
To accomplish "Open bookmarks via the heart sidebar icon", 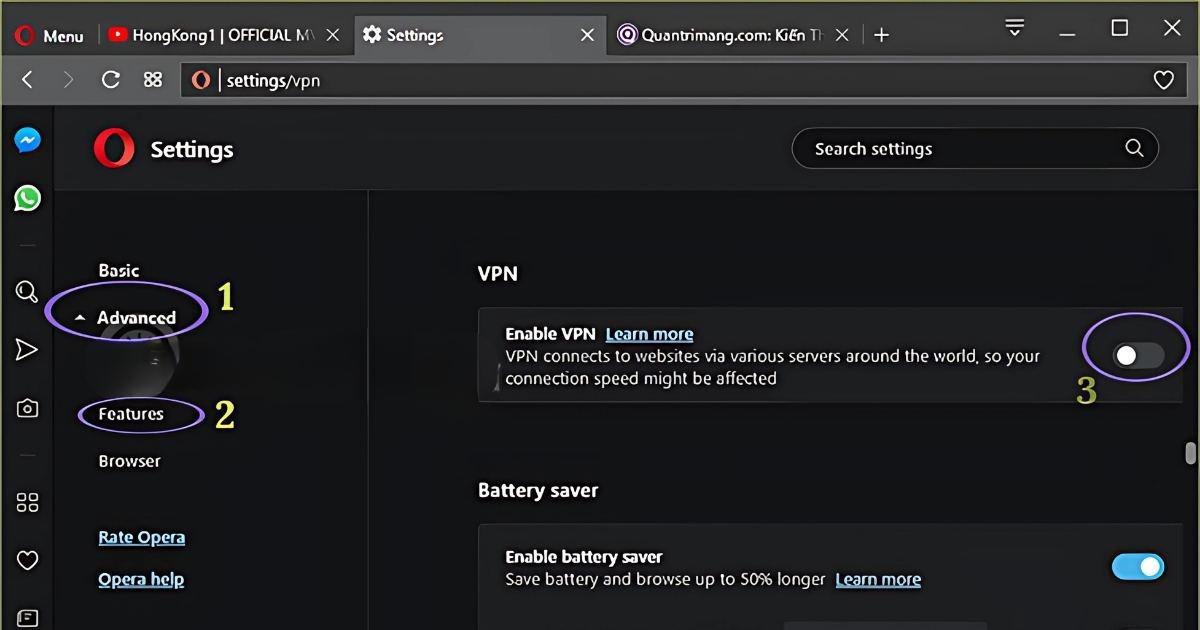I will [27, 560].
